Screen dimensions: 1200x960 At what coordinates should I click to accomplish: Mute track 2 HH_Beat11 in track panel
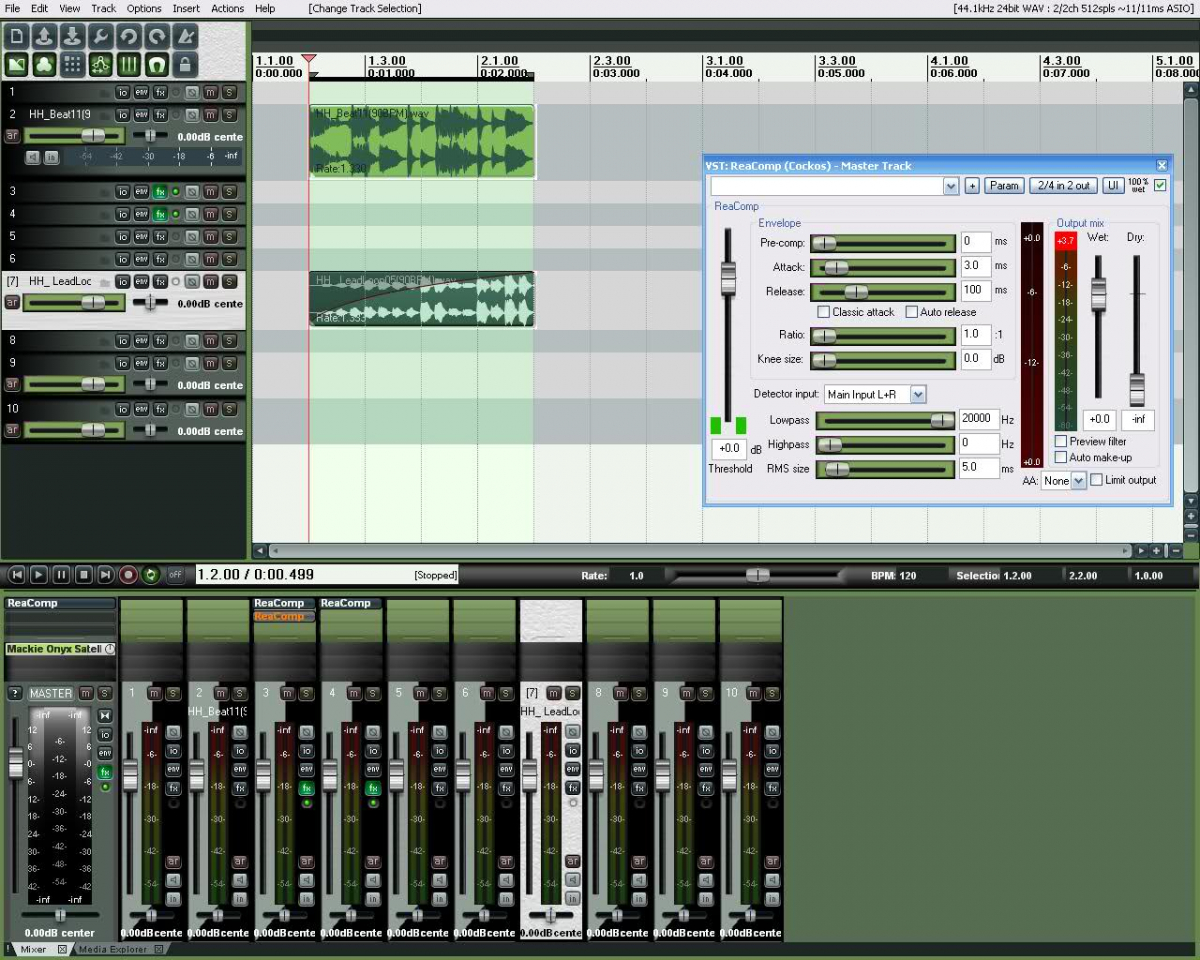tap(210, 114)
